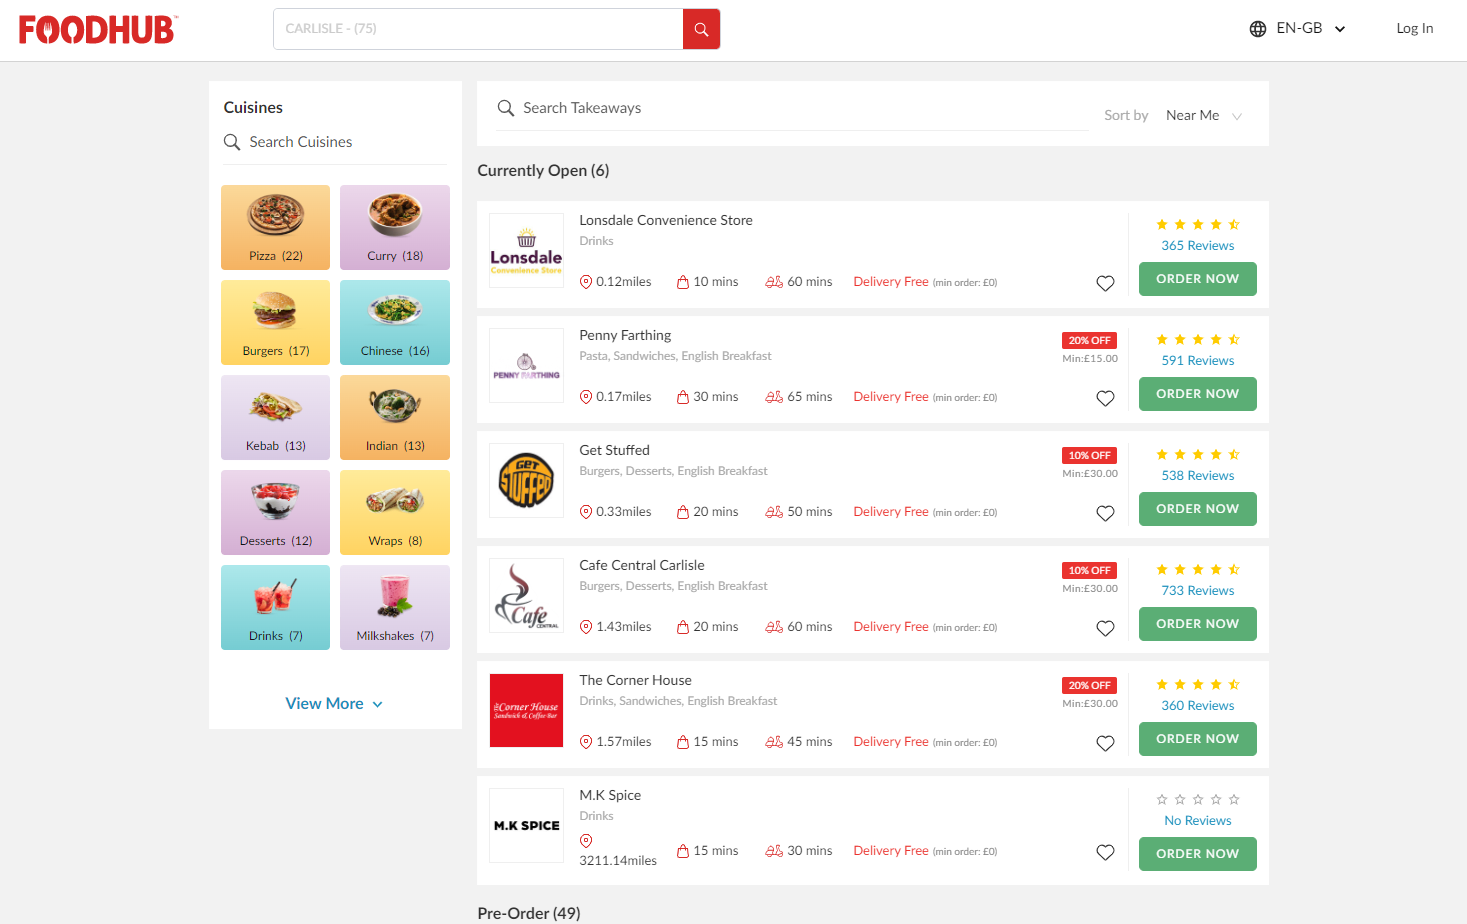Open the Penny Farthing logo thumbnail
The width and height of the screenshot is (1467, 924).
point(526,365)
